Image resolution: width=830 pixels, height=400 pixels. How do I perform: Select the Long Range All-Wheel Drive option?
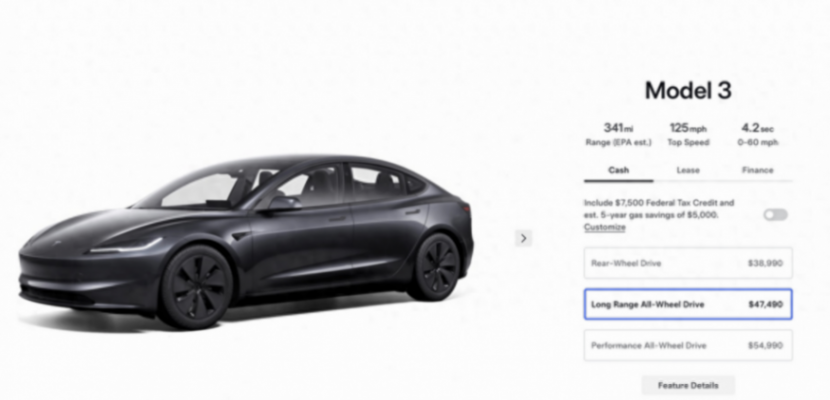688,304
